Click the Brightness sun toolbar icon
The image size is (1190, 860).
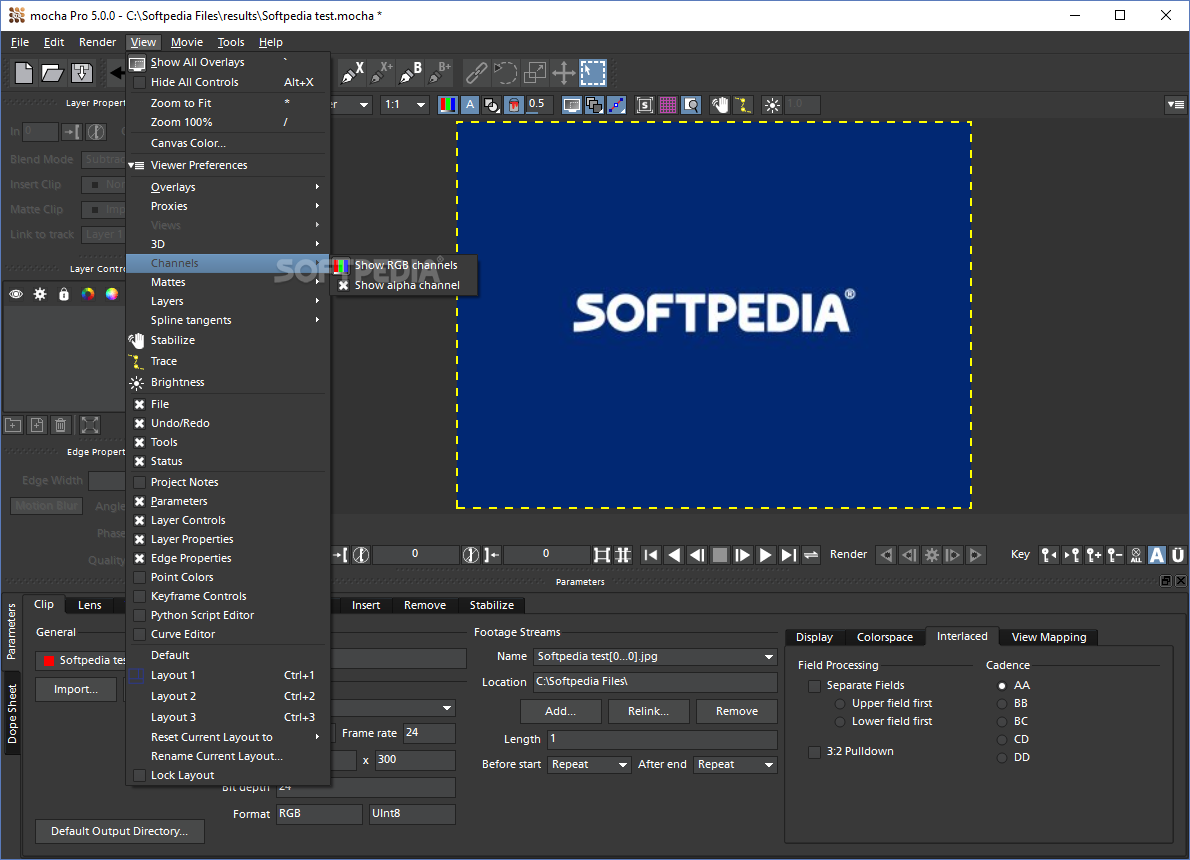coord(772,105)
